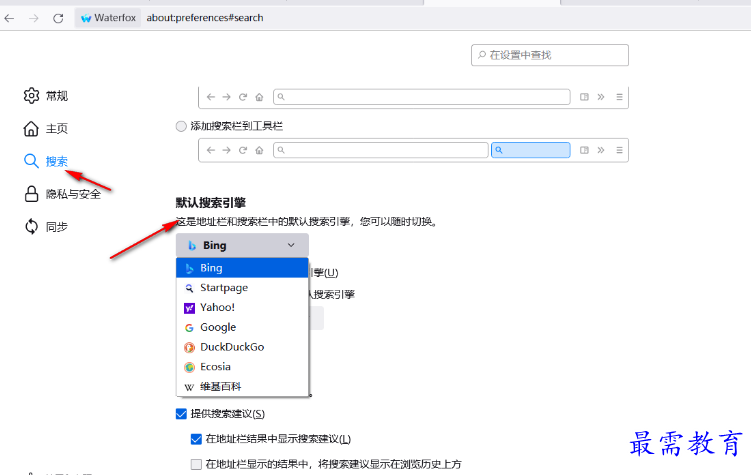This screenshot has height=475, width=751.
Task: Click the magnifier icon in settings search box
Action: click(x=482, y=55)
